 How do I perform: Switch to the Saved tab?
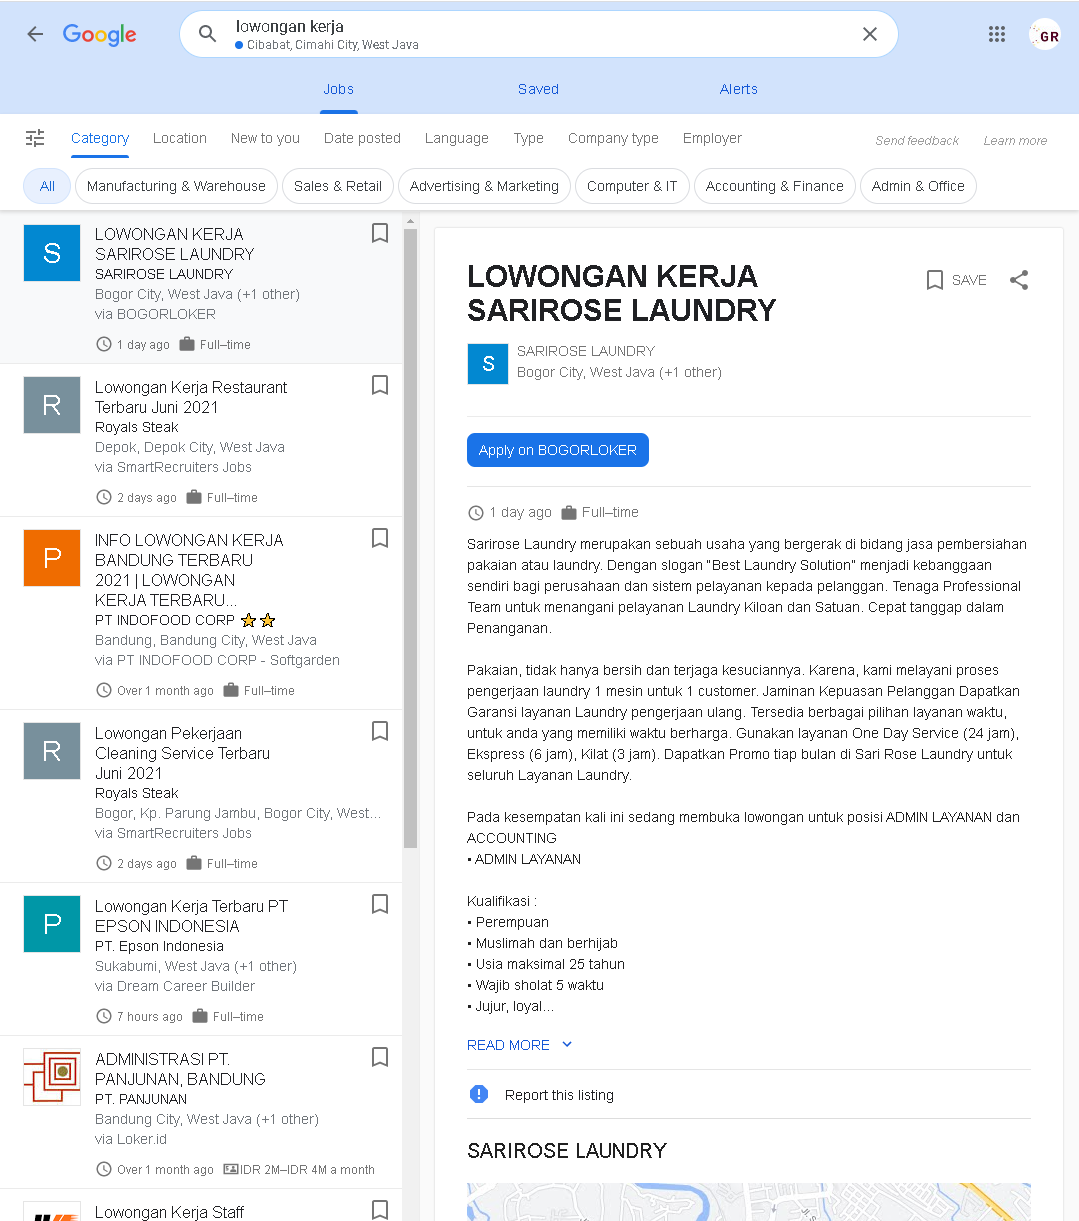click(538, 89)
